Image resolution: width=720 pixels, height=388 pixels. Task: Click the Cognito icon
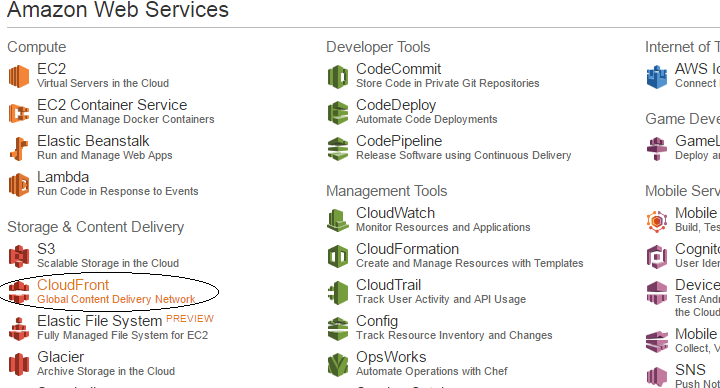click(657, 256)
